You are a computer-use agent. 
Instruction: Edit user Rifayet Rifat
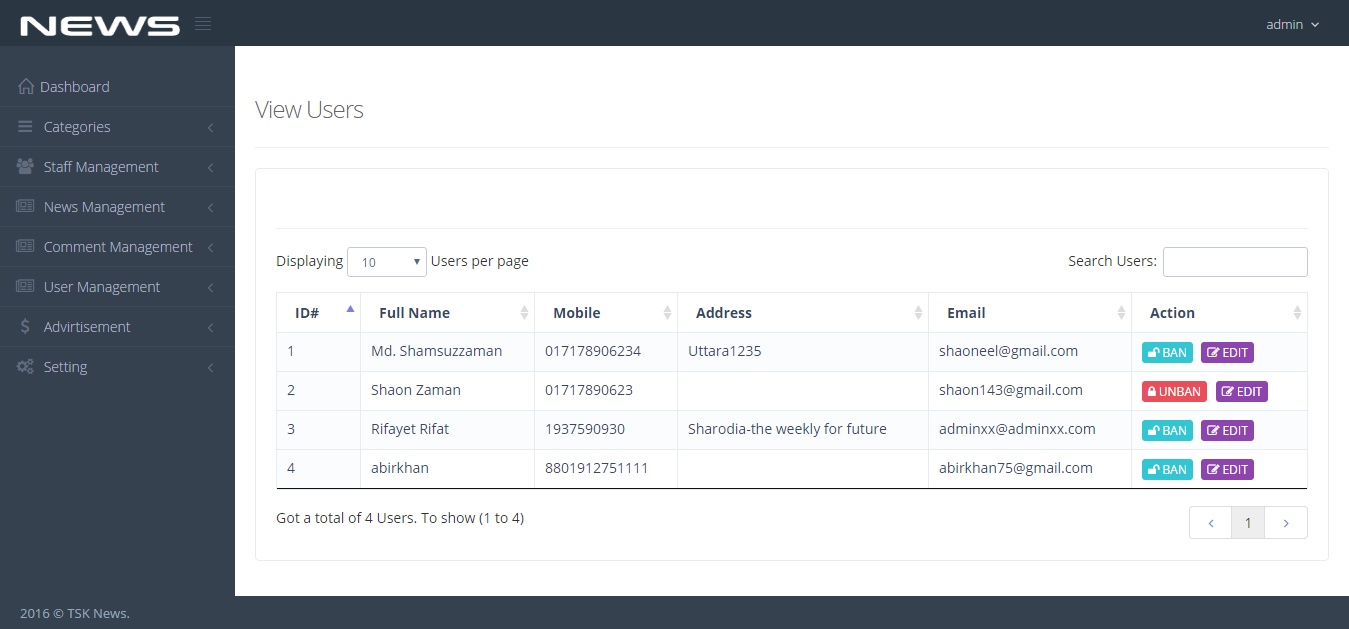pyautogui.click(x=1227, y=430)
